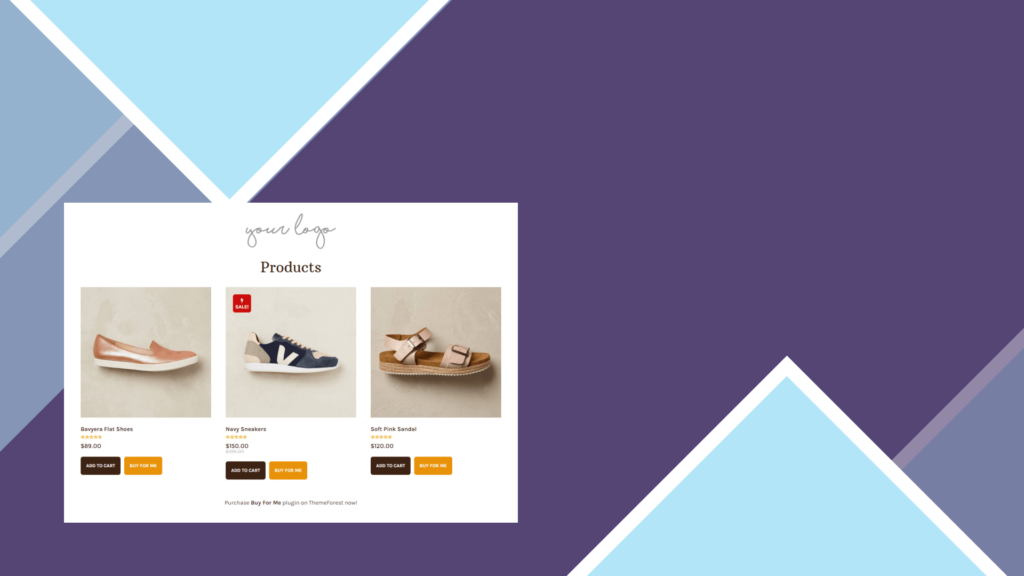The width and height of the screenshot is (1024, 576).
Task: Click Buy For Me under Navy Sneakers
Action: (288, 470)
